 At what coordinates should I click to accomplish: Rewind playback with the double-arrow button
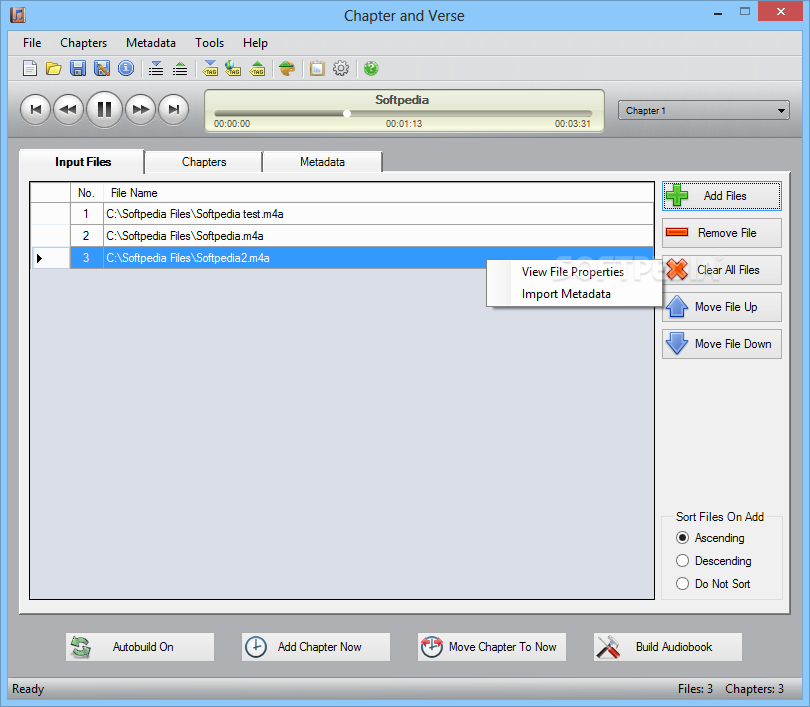coord(68,109)
